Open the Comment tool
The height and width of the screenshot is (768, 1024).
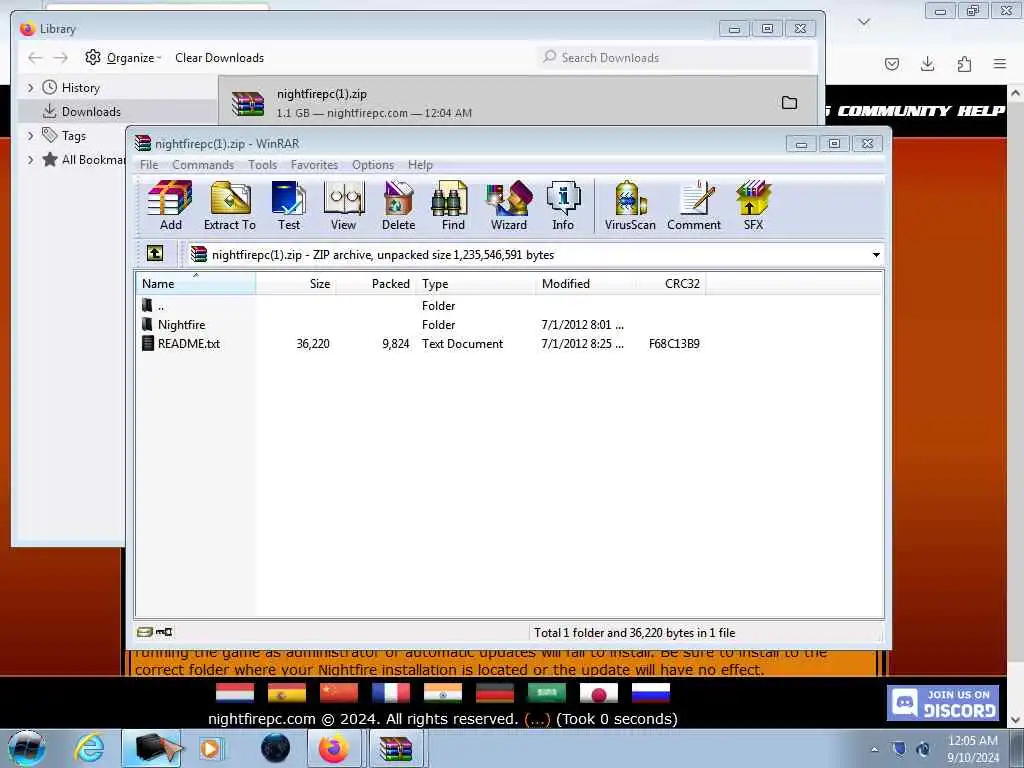tap(694, 206)
